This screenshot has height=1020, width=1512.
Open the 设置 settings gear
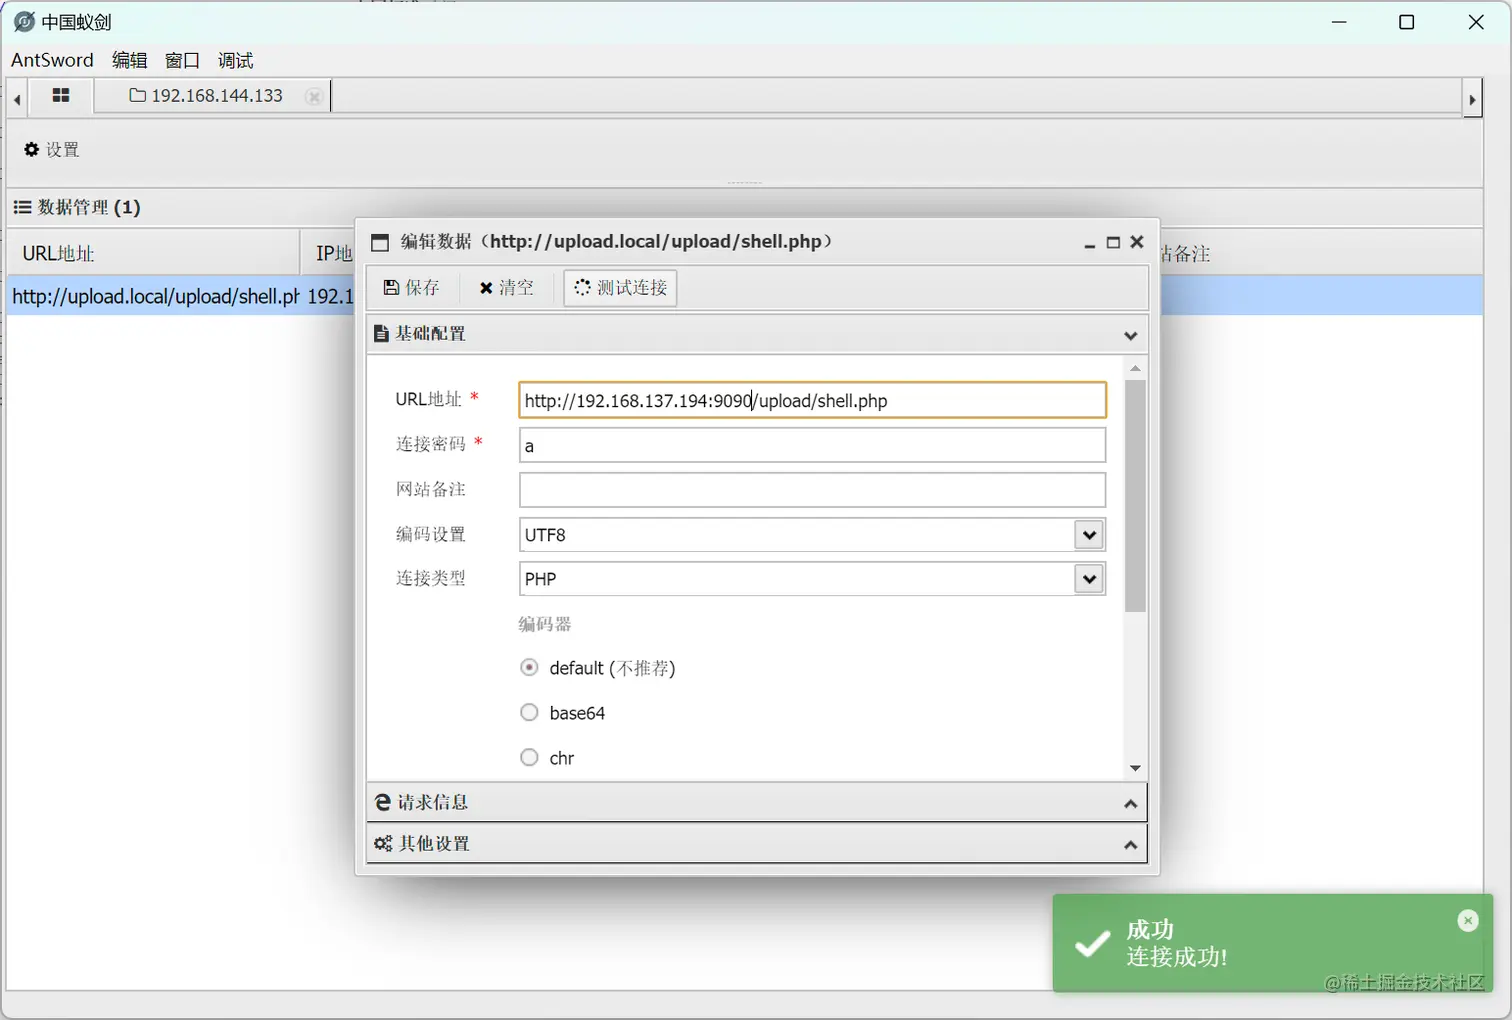pos(51,149)
